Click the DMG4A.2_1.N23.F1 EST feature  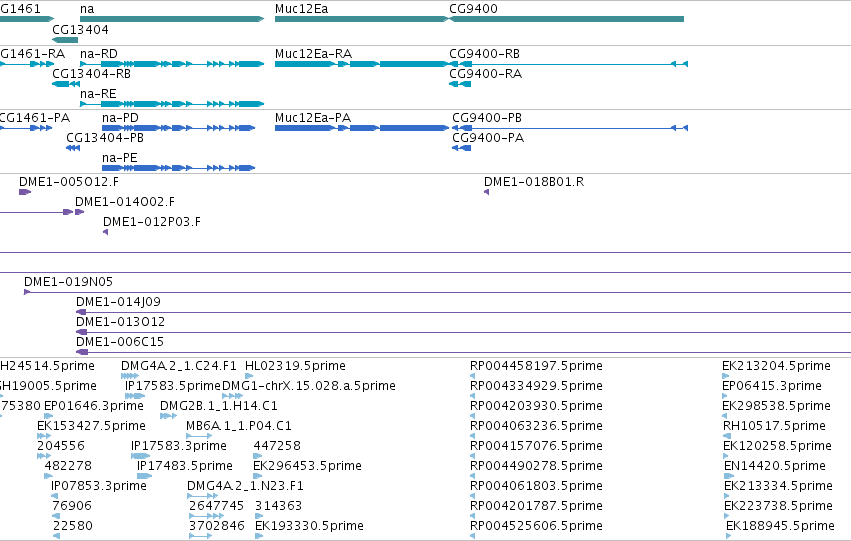coord(202,496)
